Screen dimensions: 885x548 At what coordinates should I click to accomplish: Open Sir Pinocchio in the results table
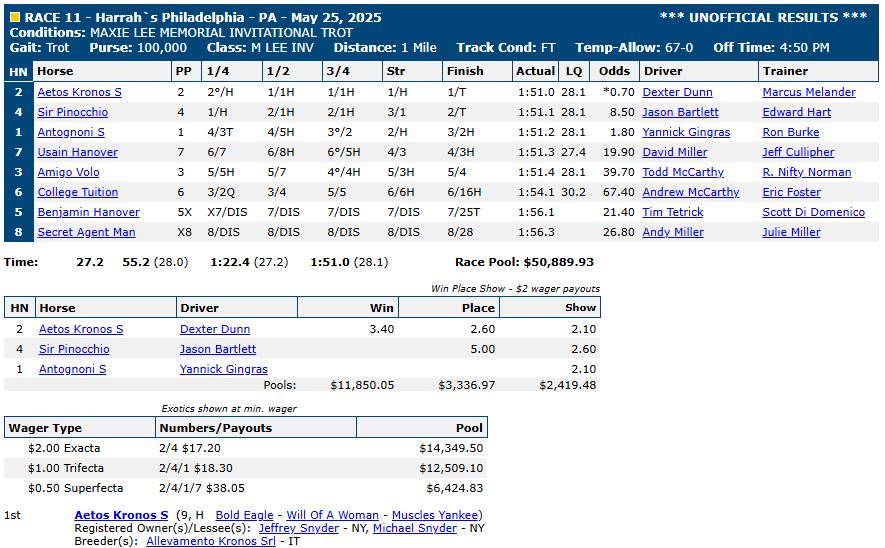coord(73,112)
